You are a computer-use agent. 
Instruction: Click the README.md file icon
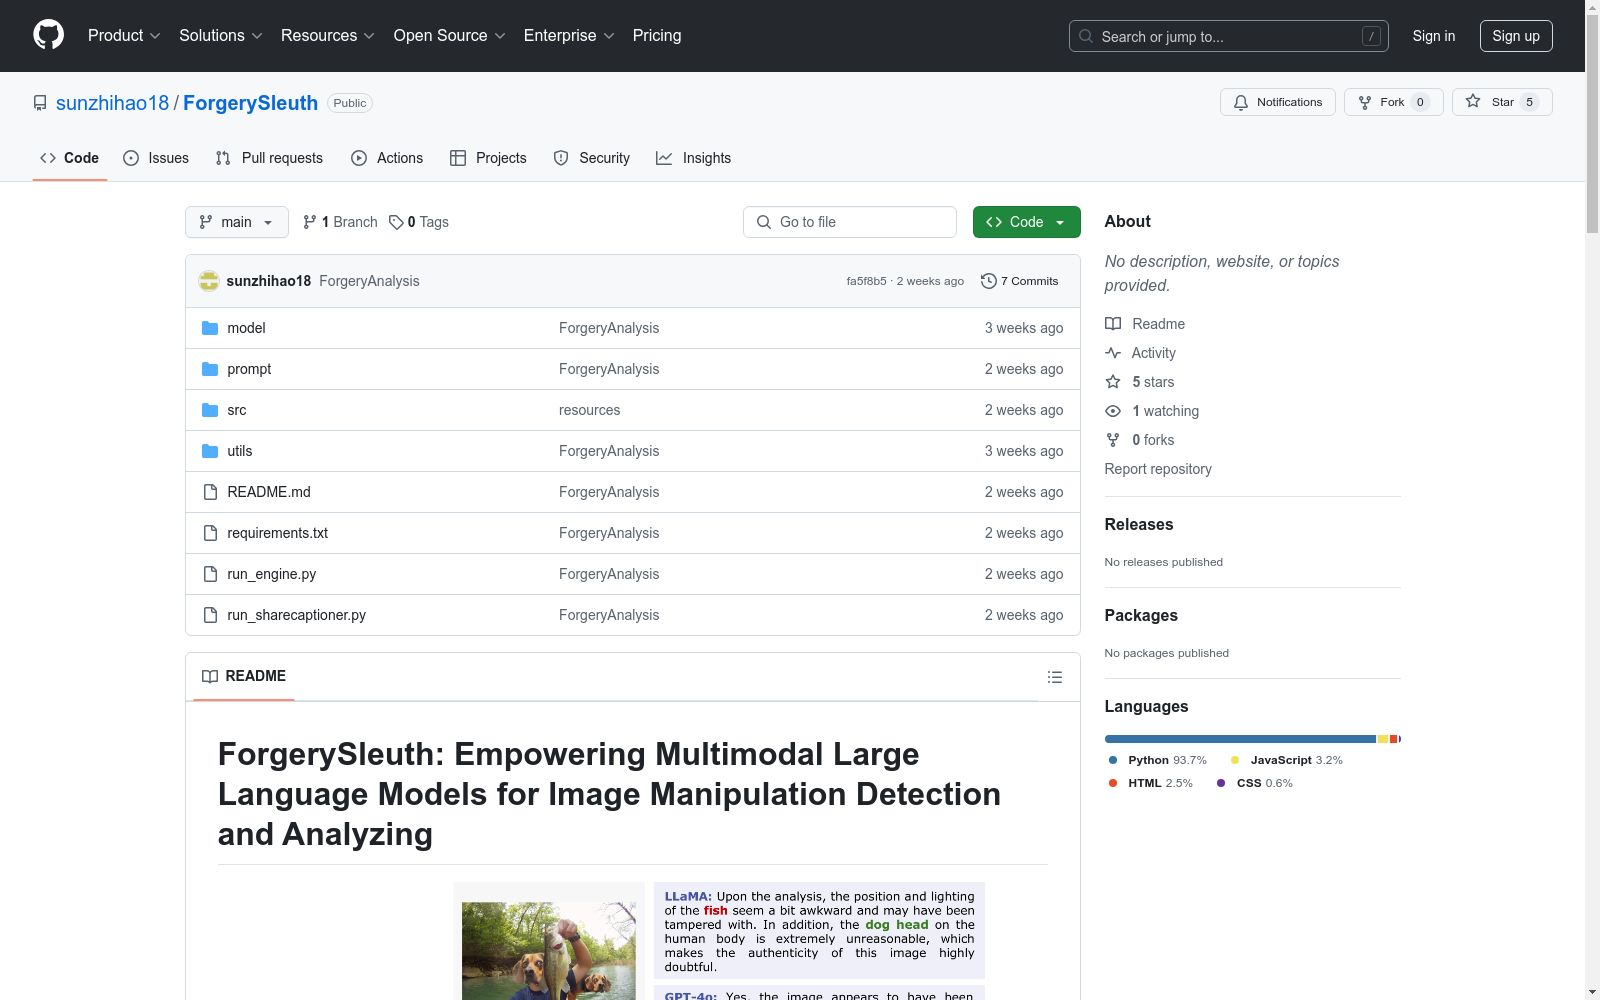[x=210, y=492]
